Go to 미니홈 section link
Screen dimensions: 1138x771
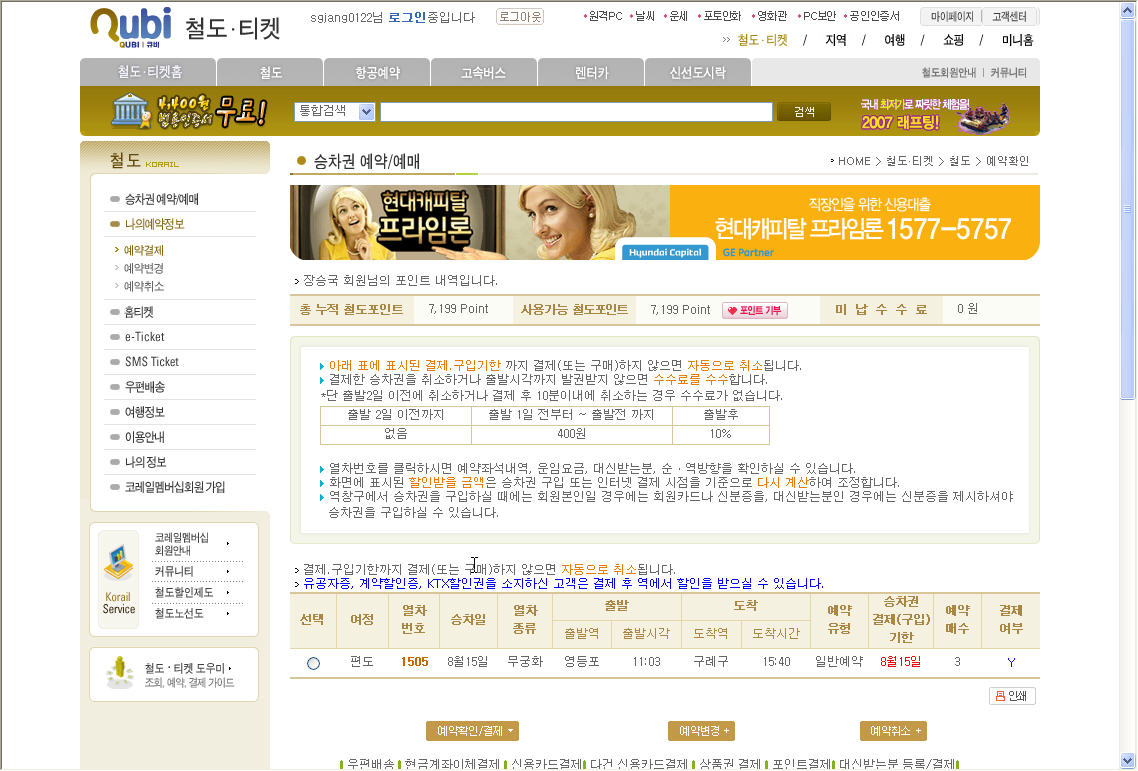coord(1018,40)
